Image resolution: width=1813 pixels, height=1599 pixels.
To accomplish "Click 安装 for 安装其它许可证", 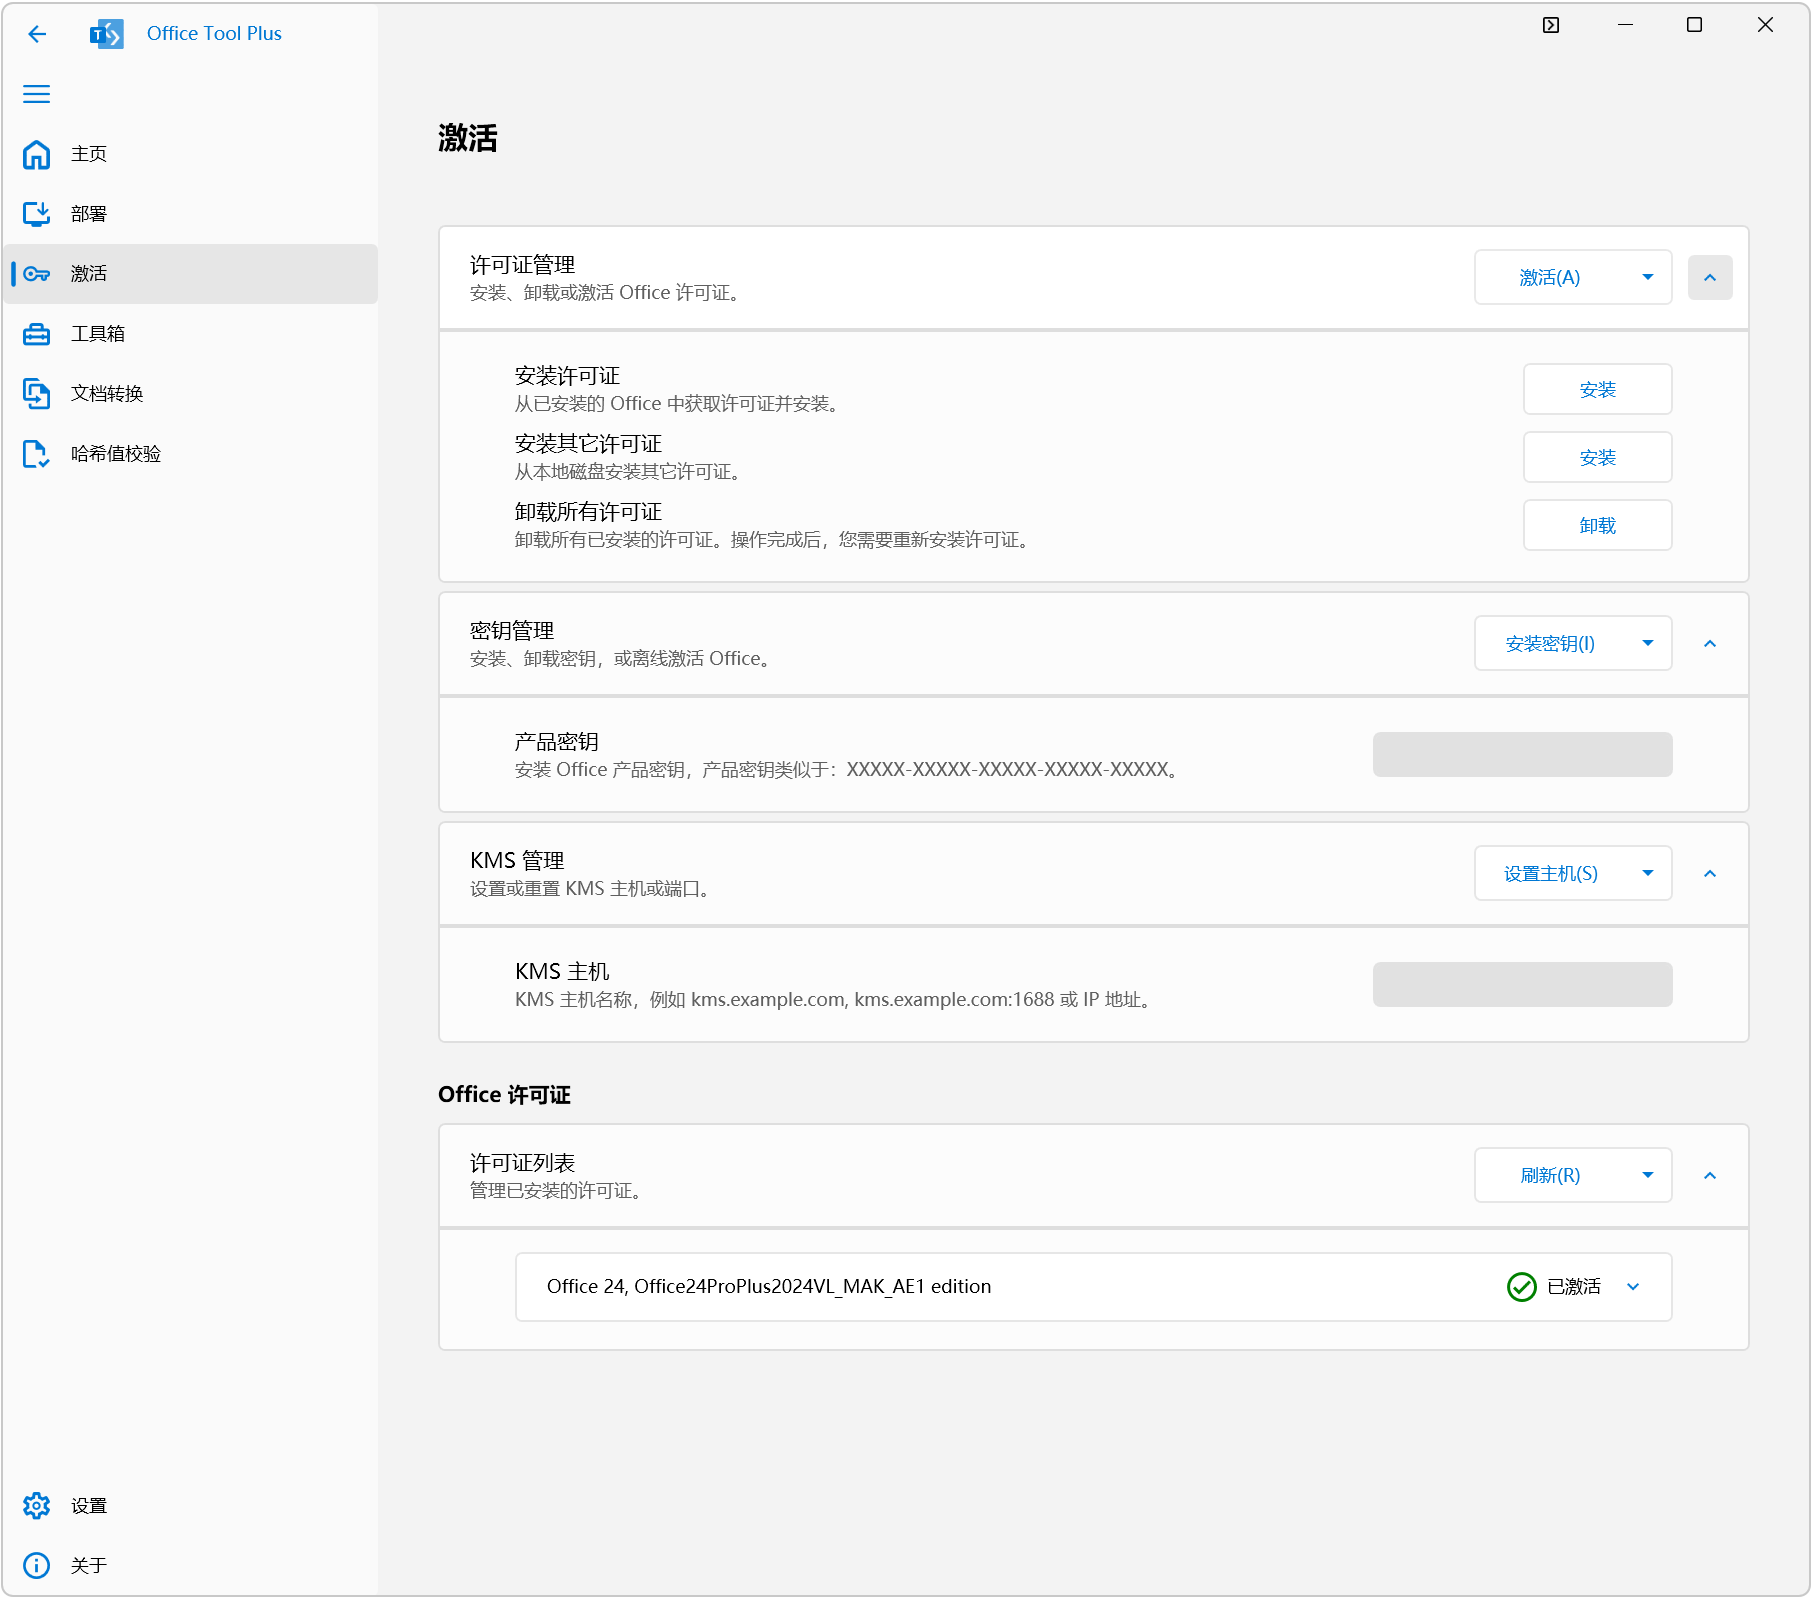I will [1597, 457].
